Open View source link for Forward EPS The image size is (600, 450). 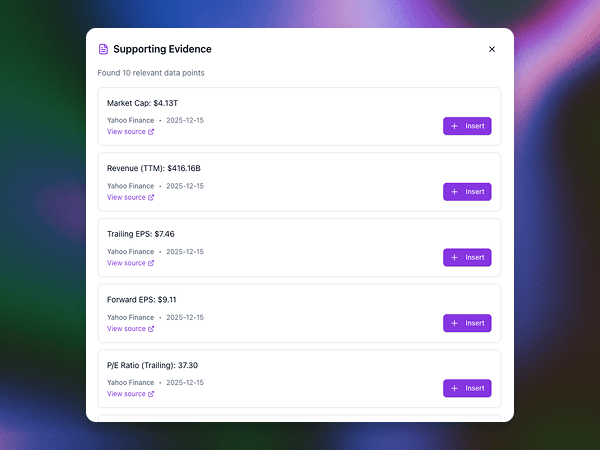tap(127, 328)
